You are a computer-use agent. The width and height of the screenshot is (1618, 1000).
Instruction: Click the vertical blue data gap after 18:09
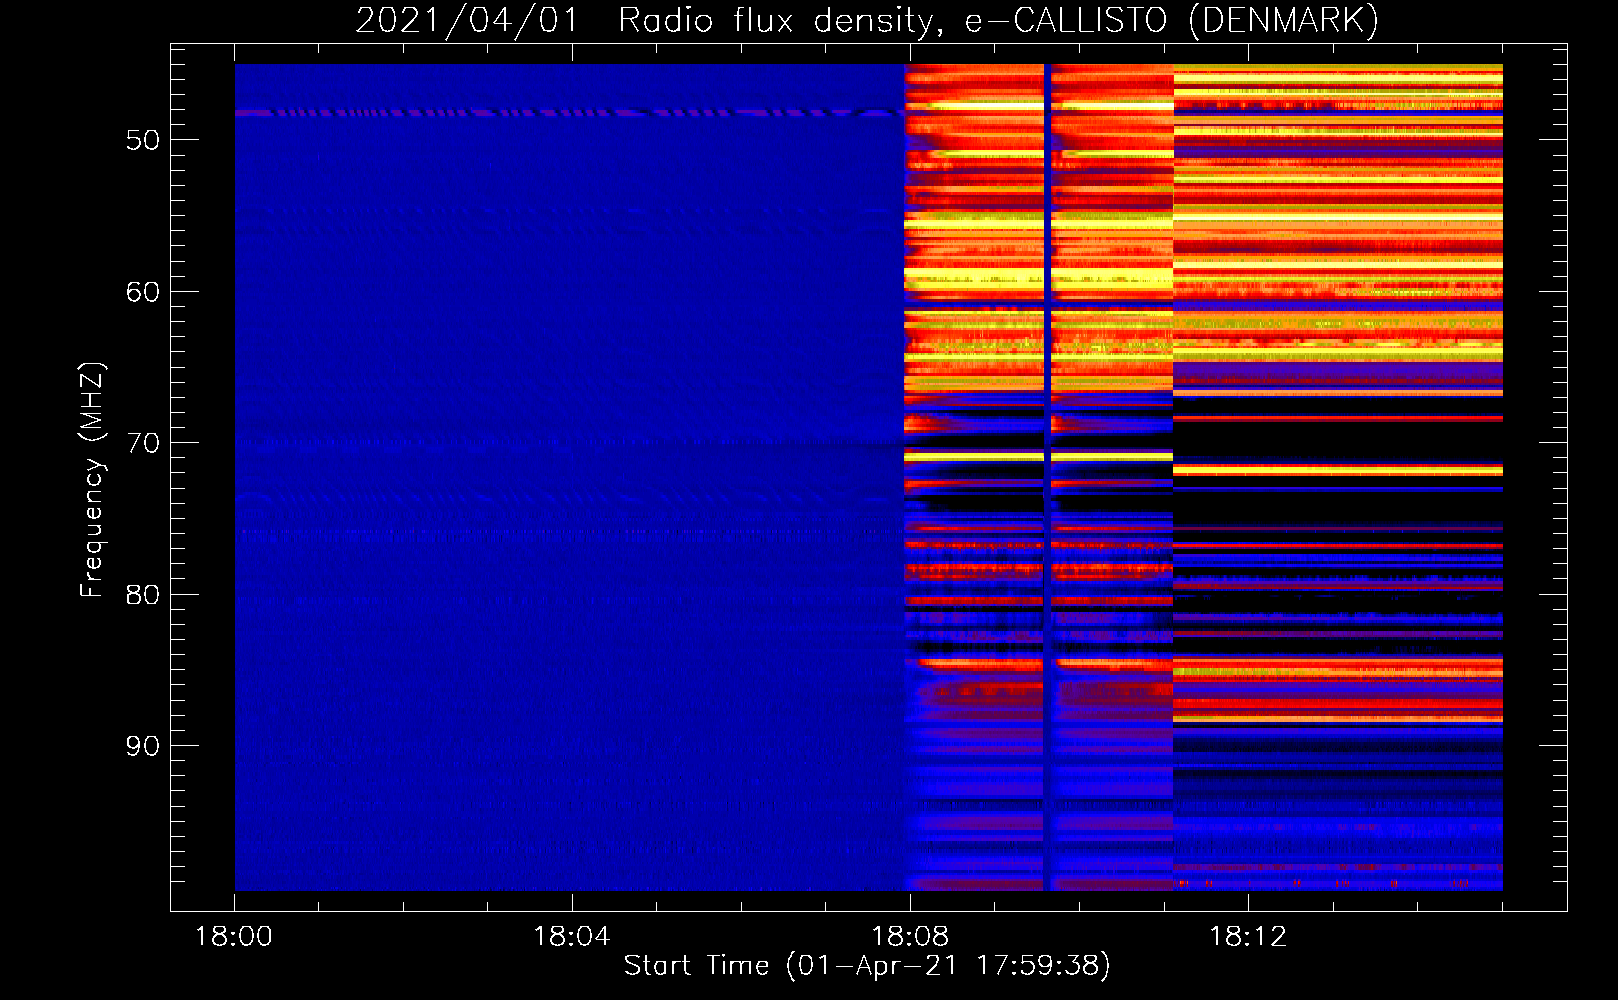click(x=1047, y=477)
